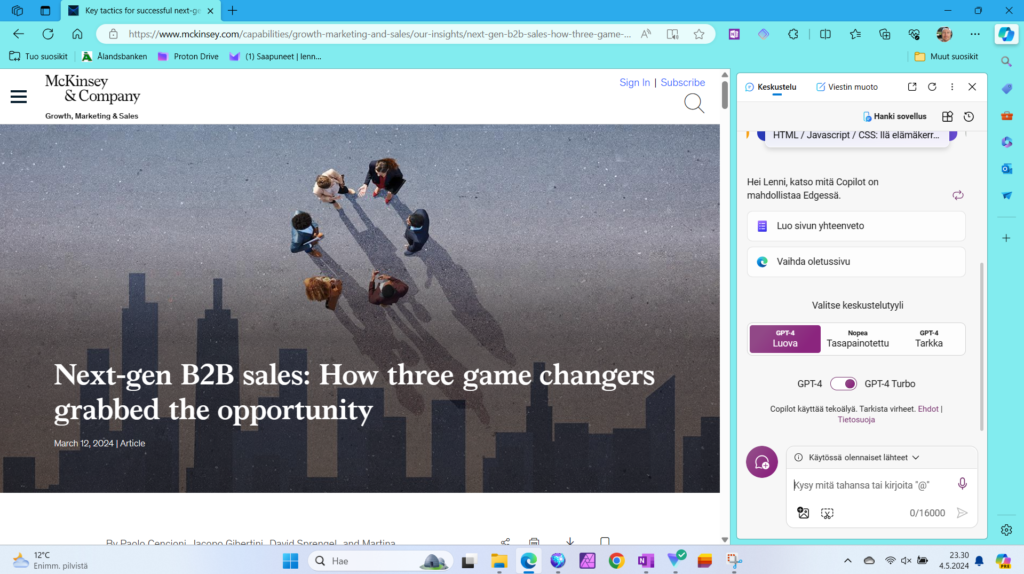
Task: Add a screenshot to Copilot message
Action: click(827, 513)
